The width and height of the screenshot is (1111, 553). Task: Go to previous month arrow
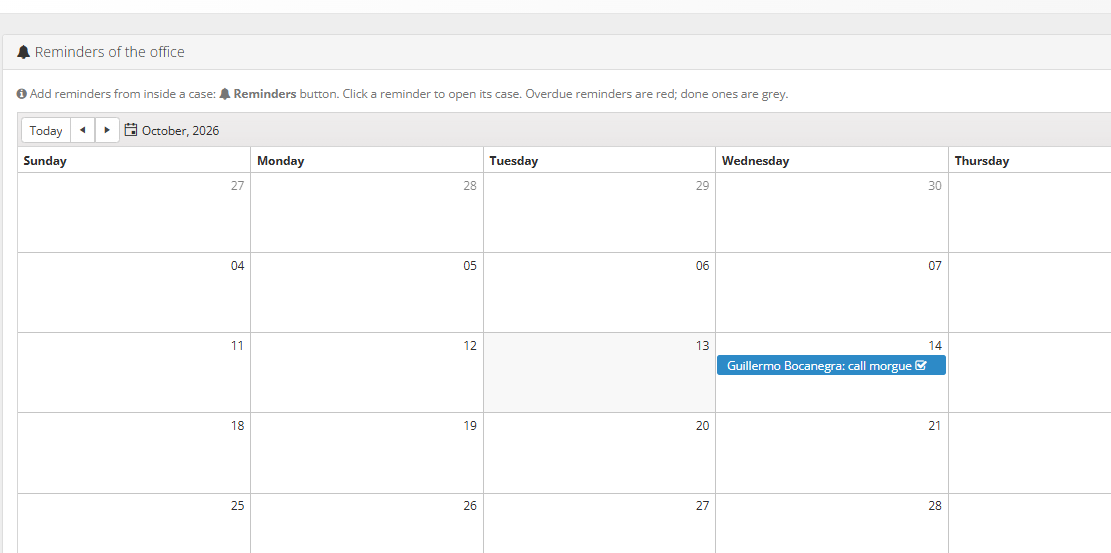coord(83,130)
